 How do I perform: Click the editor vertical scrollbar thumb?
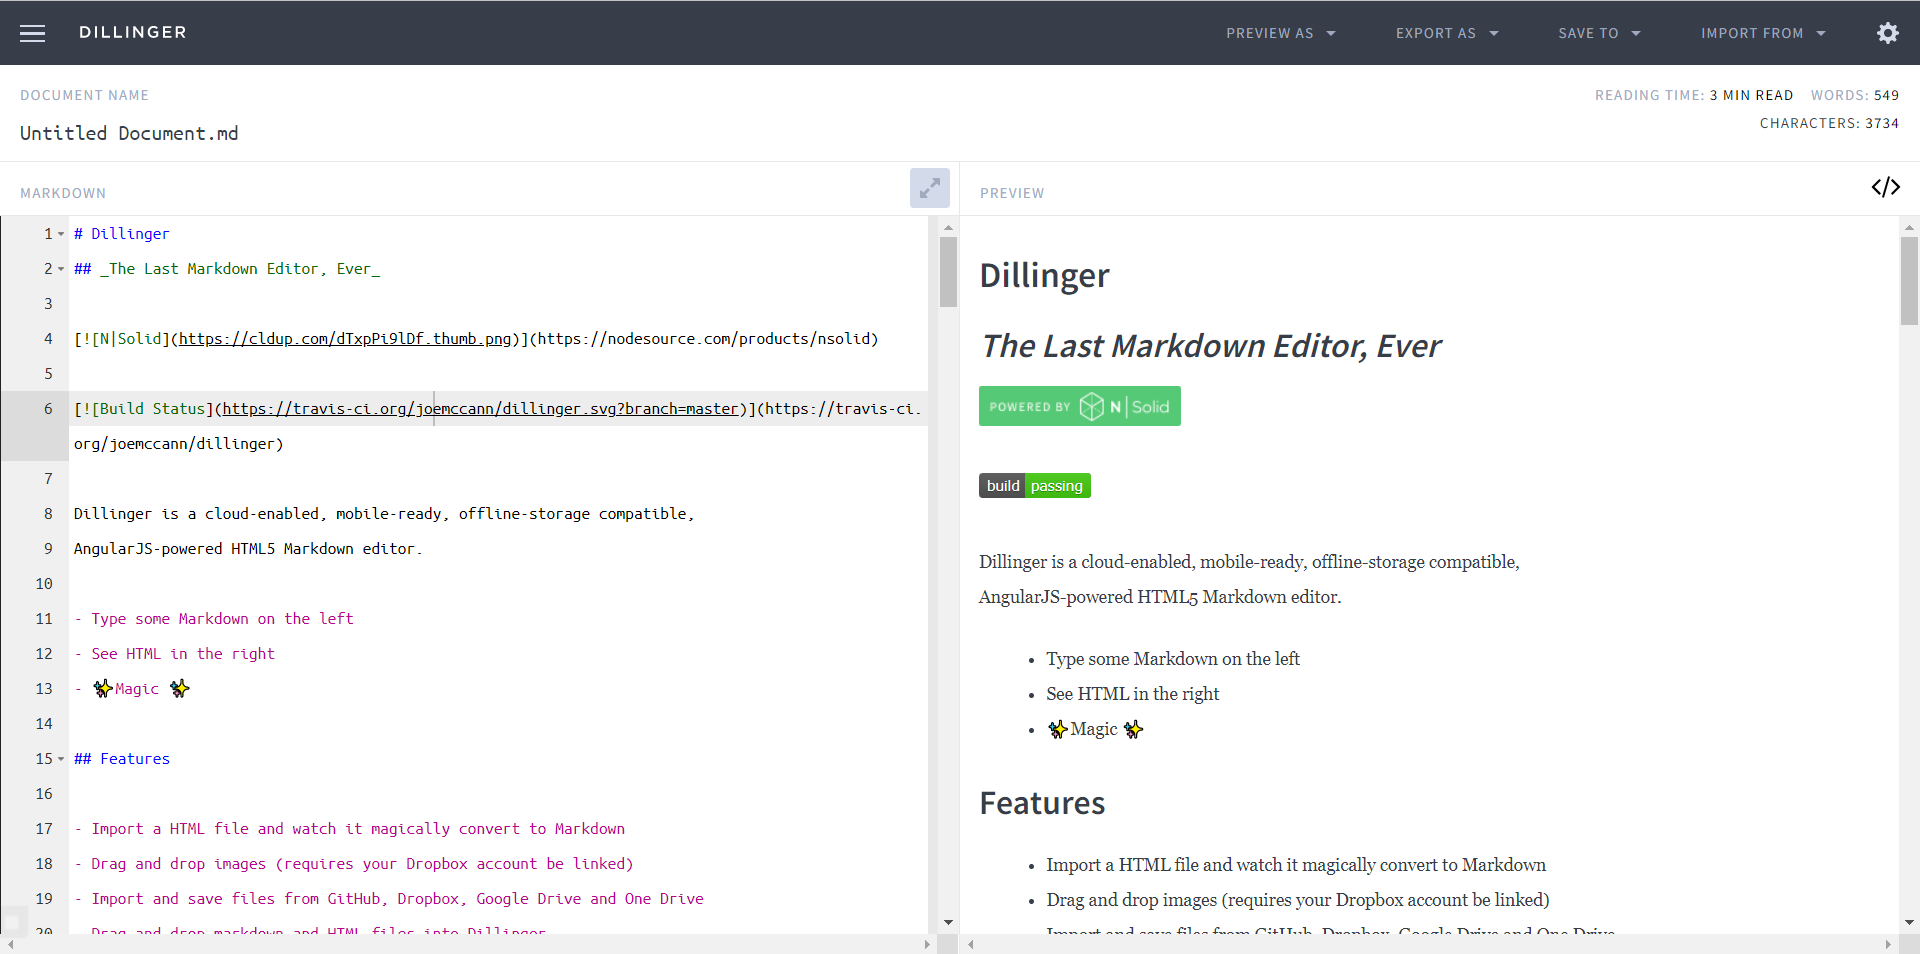[x=948, y=271]
